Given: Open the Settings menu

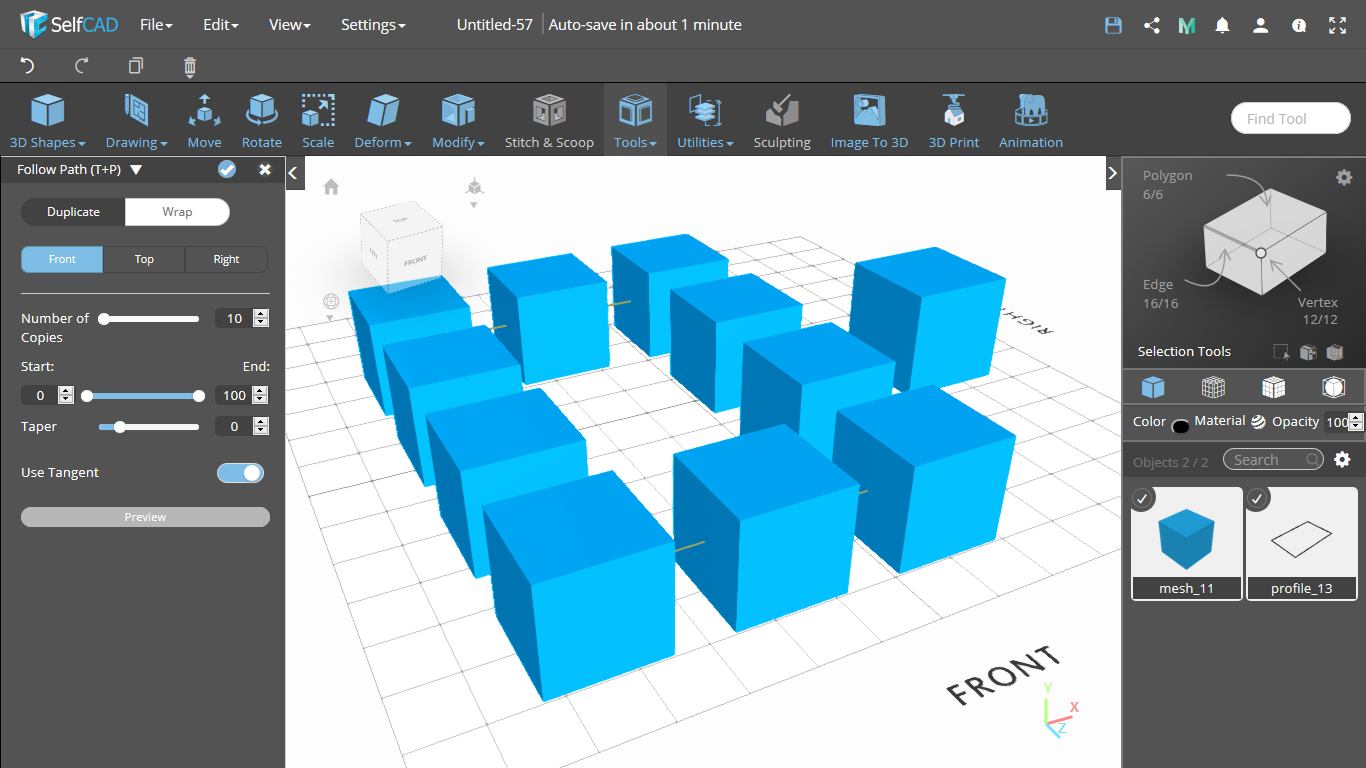Looking at the screenshot, I should tap(373, 25).
